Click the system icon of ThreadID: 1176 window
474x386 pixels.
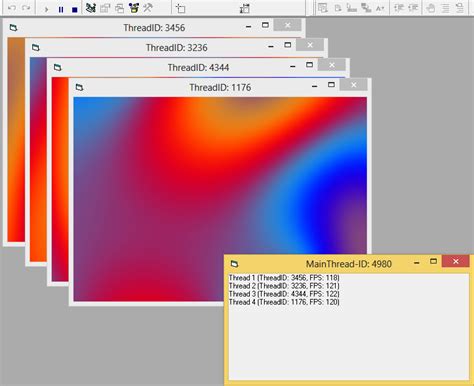coord(79,87)
